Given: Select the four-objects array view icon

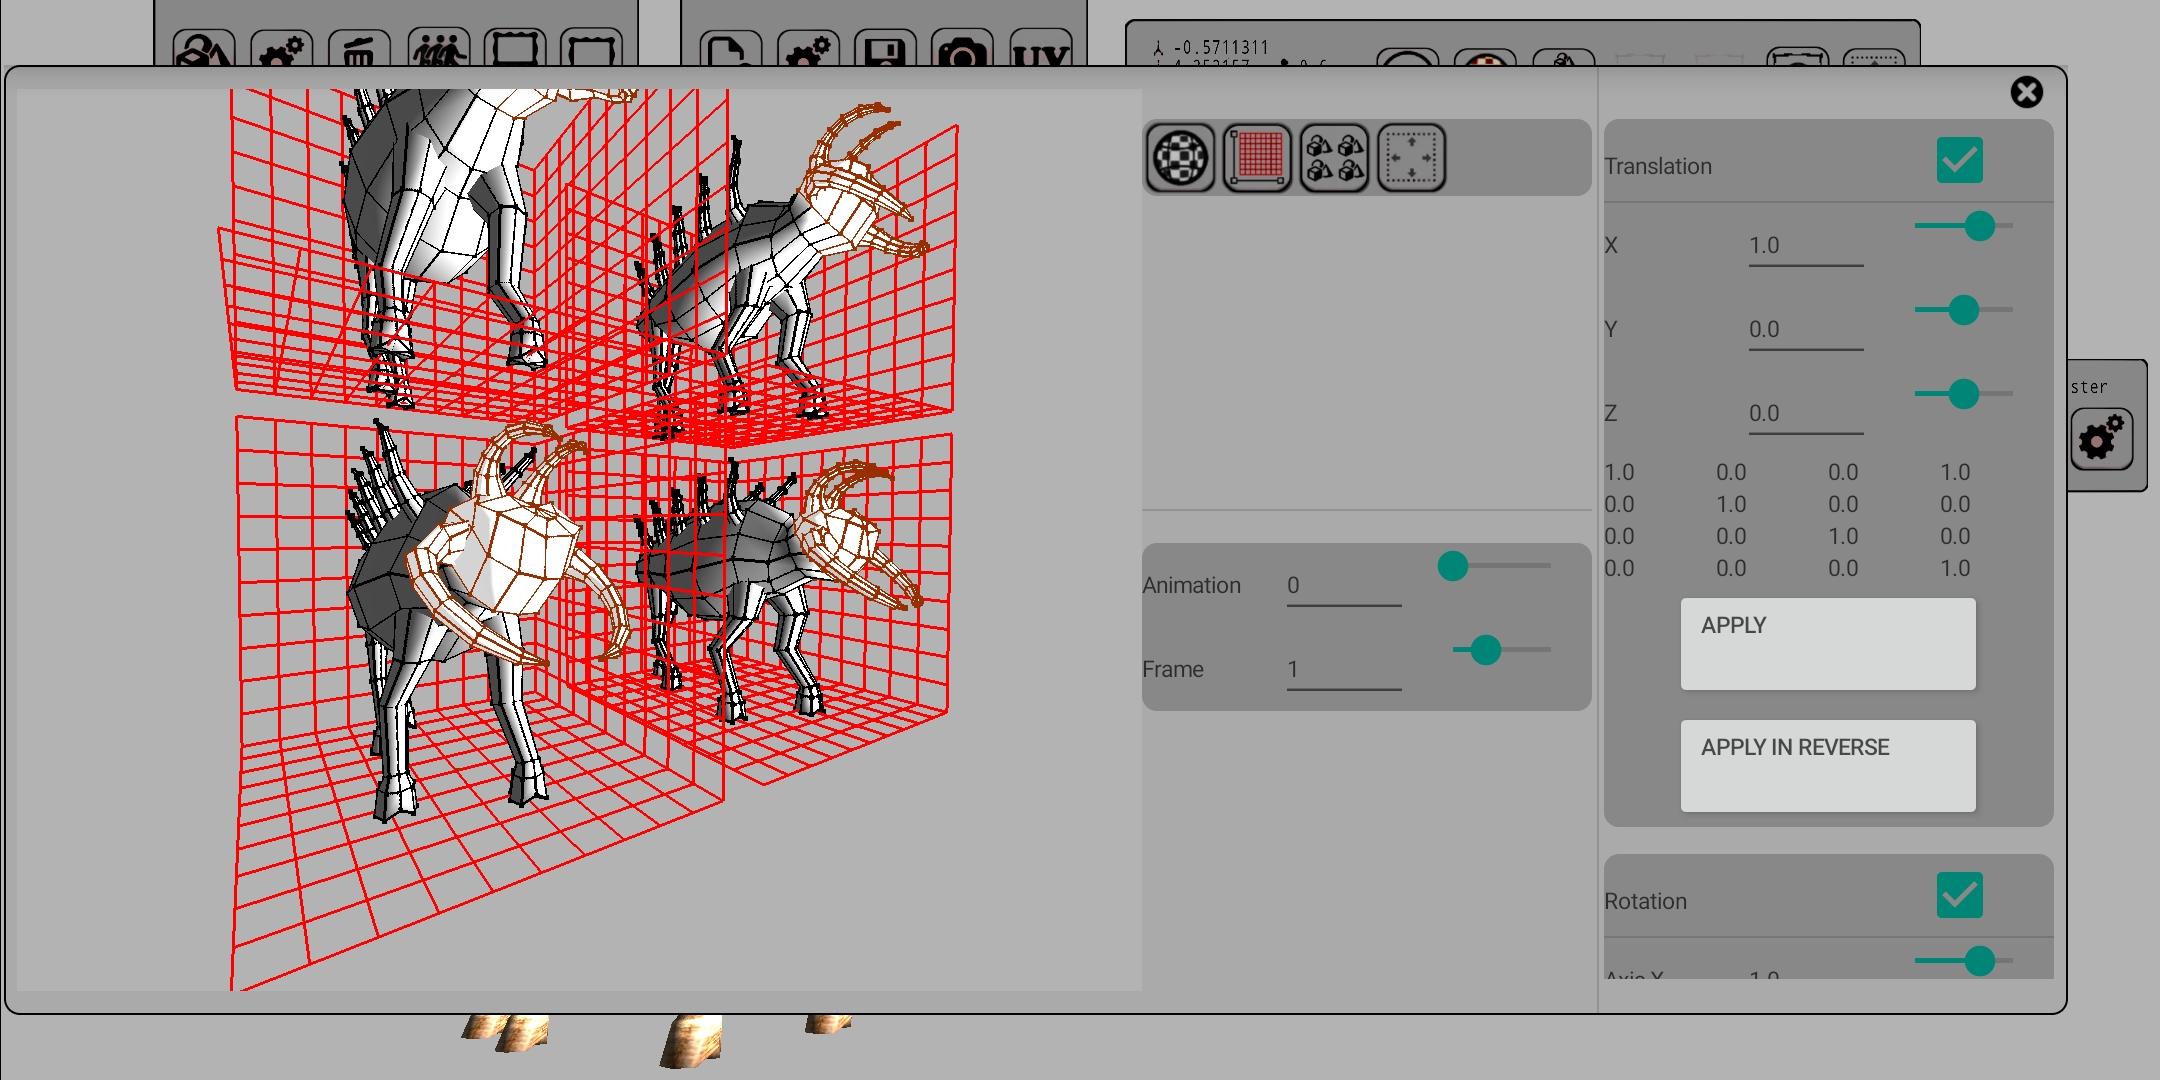Looking at the screenshot, I should 1334,157.
